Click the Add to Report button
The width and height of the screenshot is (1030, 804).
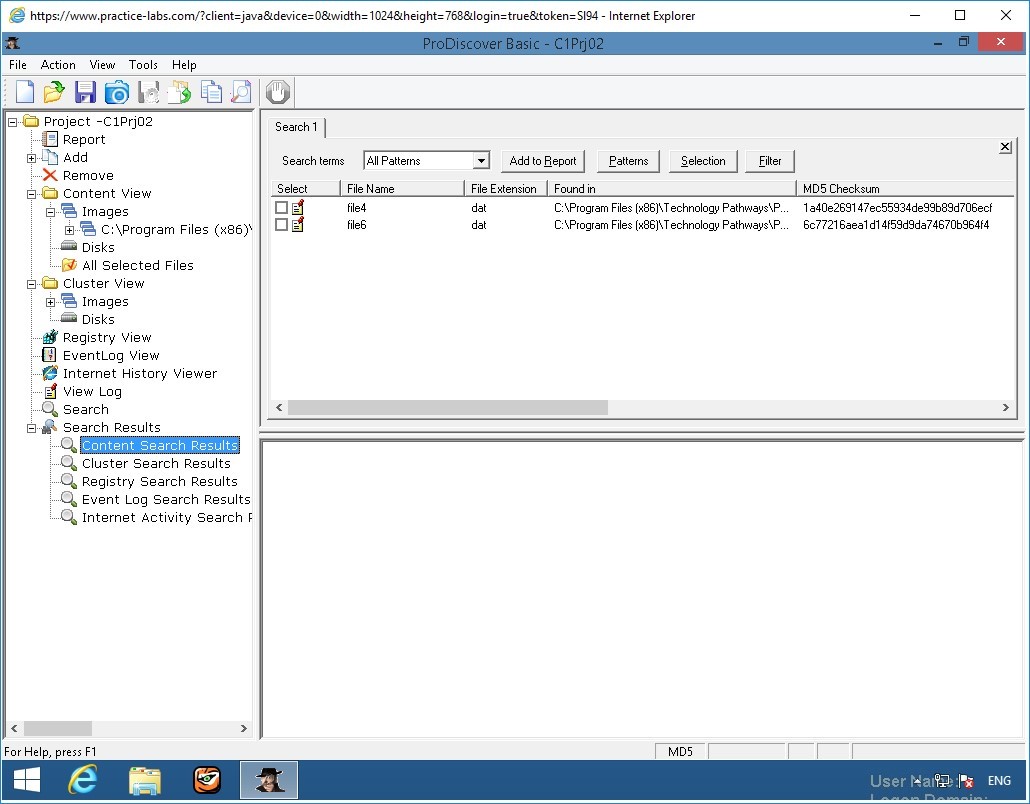click(543, 161)
